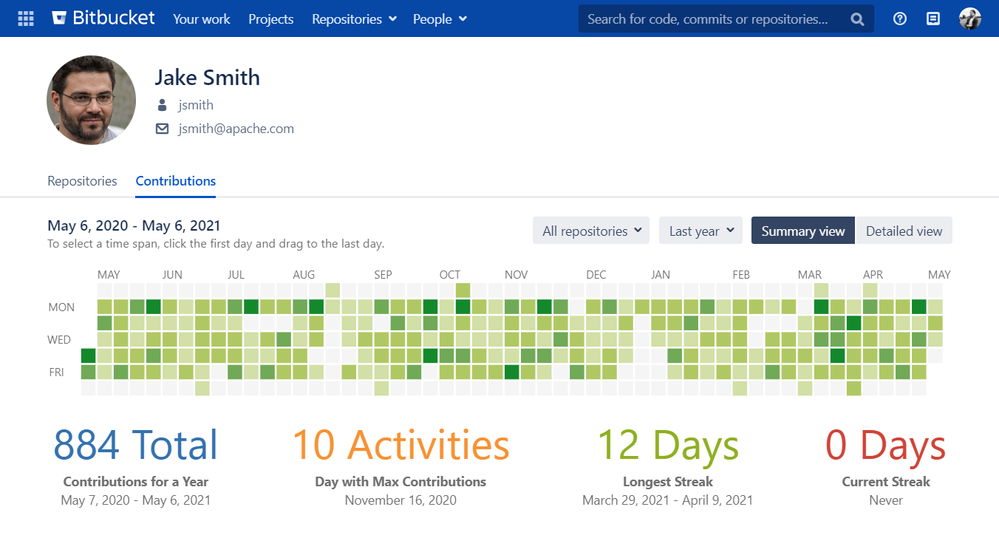Open the All repositories dropdown
The height and width of the screenshot is (541, 999).
591,231
